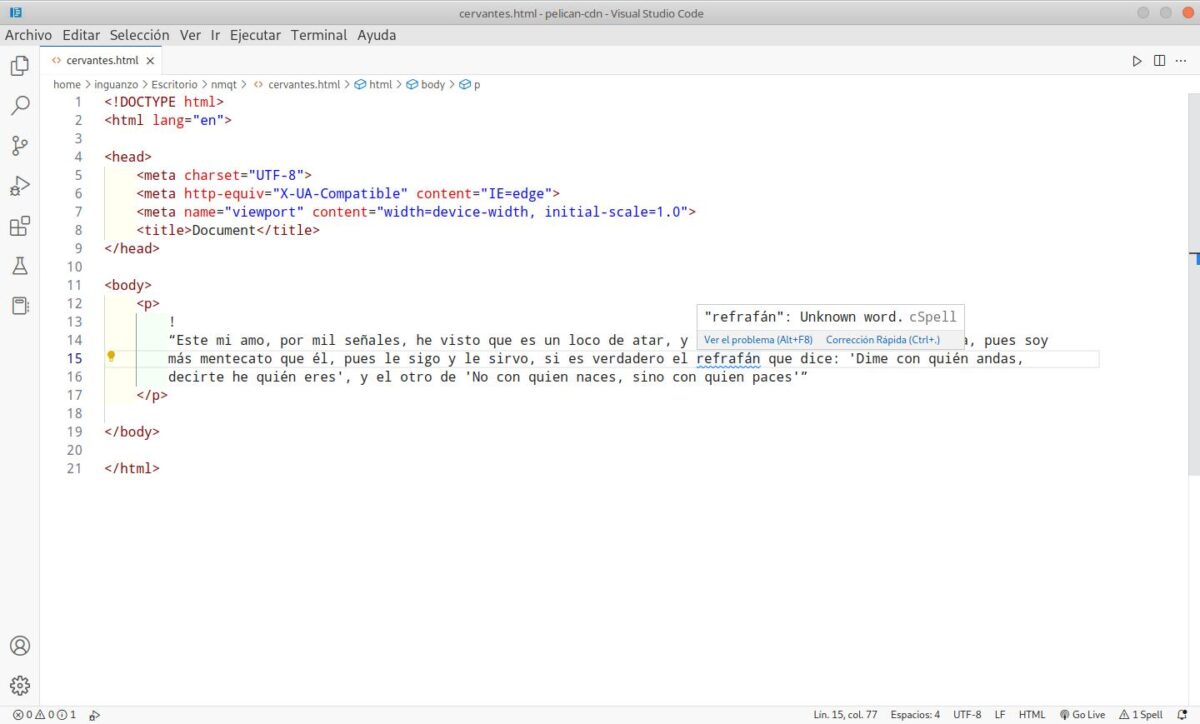Open the Editar menu
Viewport: 1200px width, 724px height.
(x=81, y=35)
